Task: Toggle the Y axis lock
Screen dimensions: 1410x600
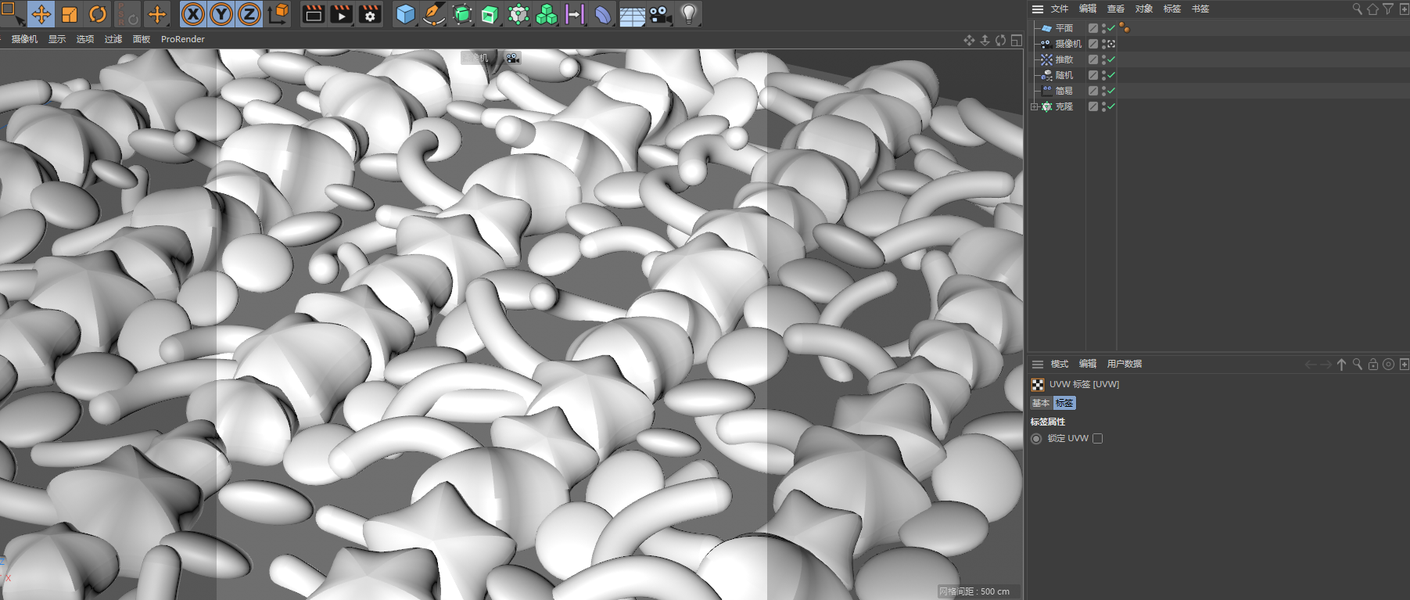Action: click(221, 14)
